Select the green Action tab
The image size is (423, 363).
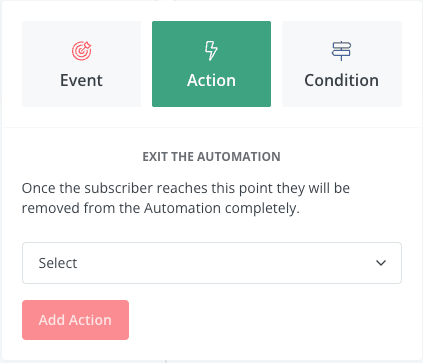point(211,64)
